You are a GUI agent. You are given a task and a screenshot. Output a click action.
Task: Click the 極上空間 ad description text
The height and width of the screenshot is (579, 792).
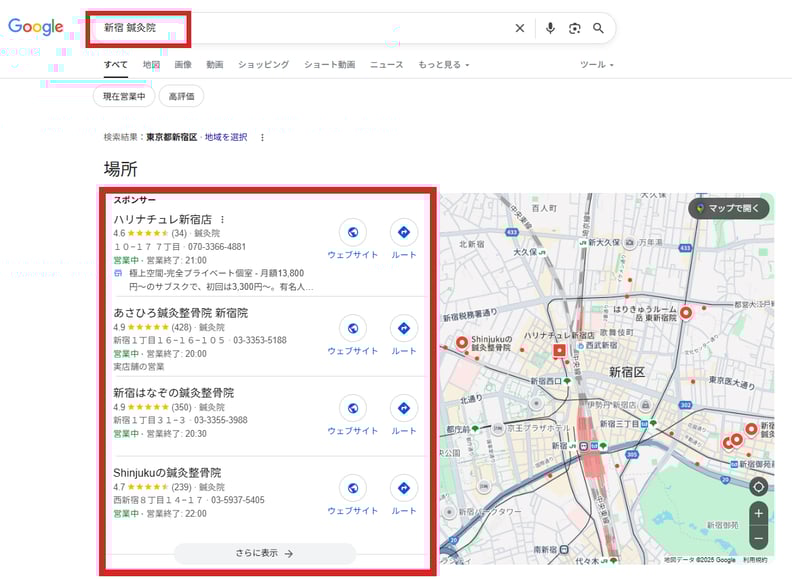click(x=221, y=280)
